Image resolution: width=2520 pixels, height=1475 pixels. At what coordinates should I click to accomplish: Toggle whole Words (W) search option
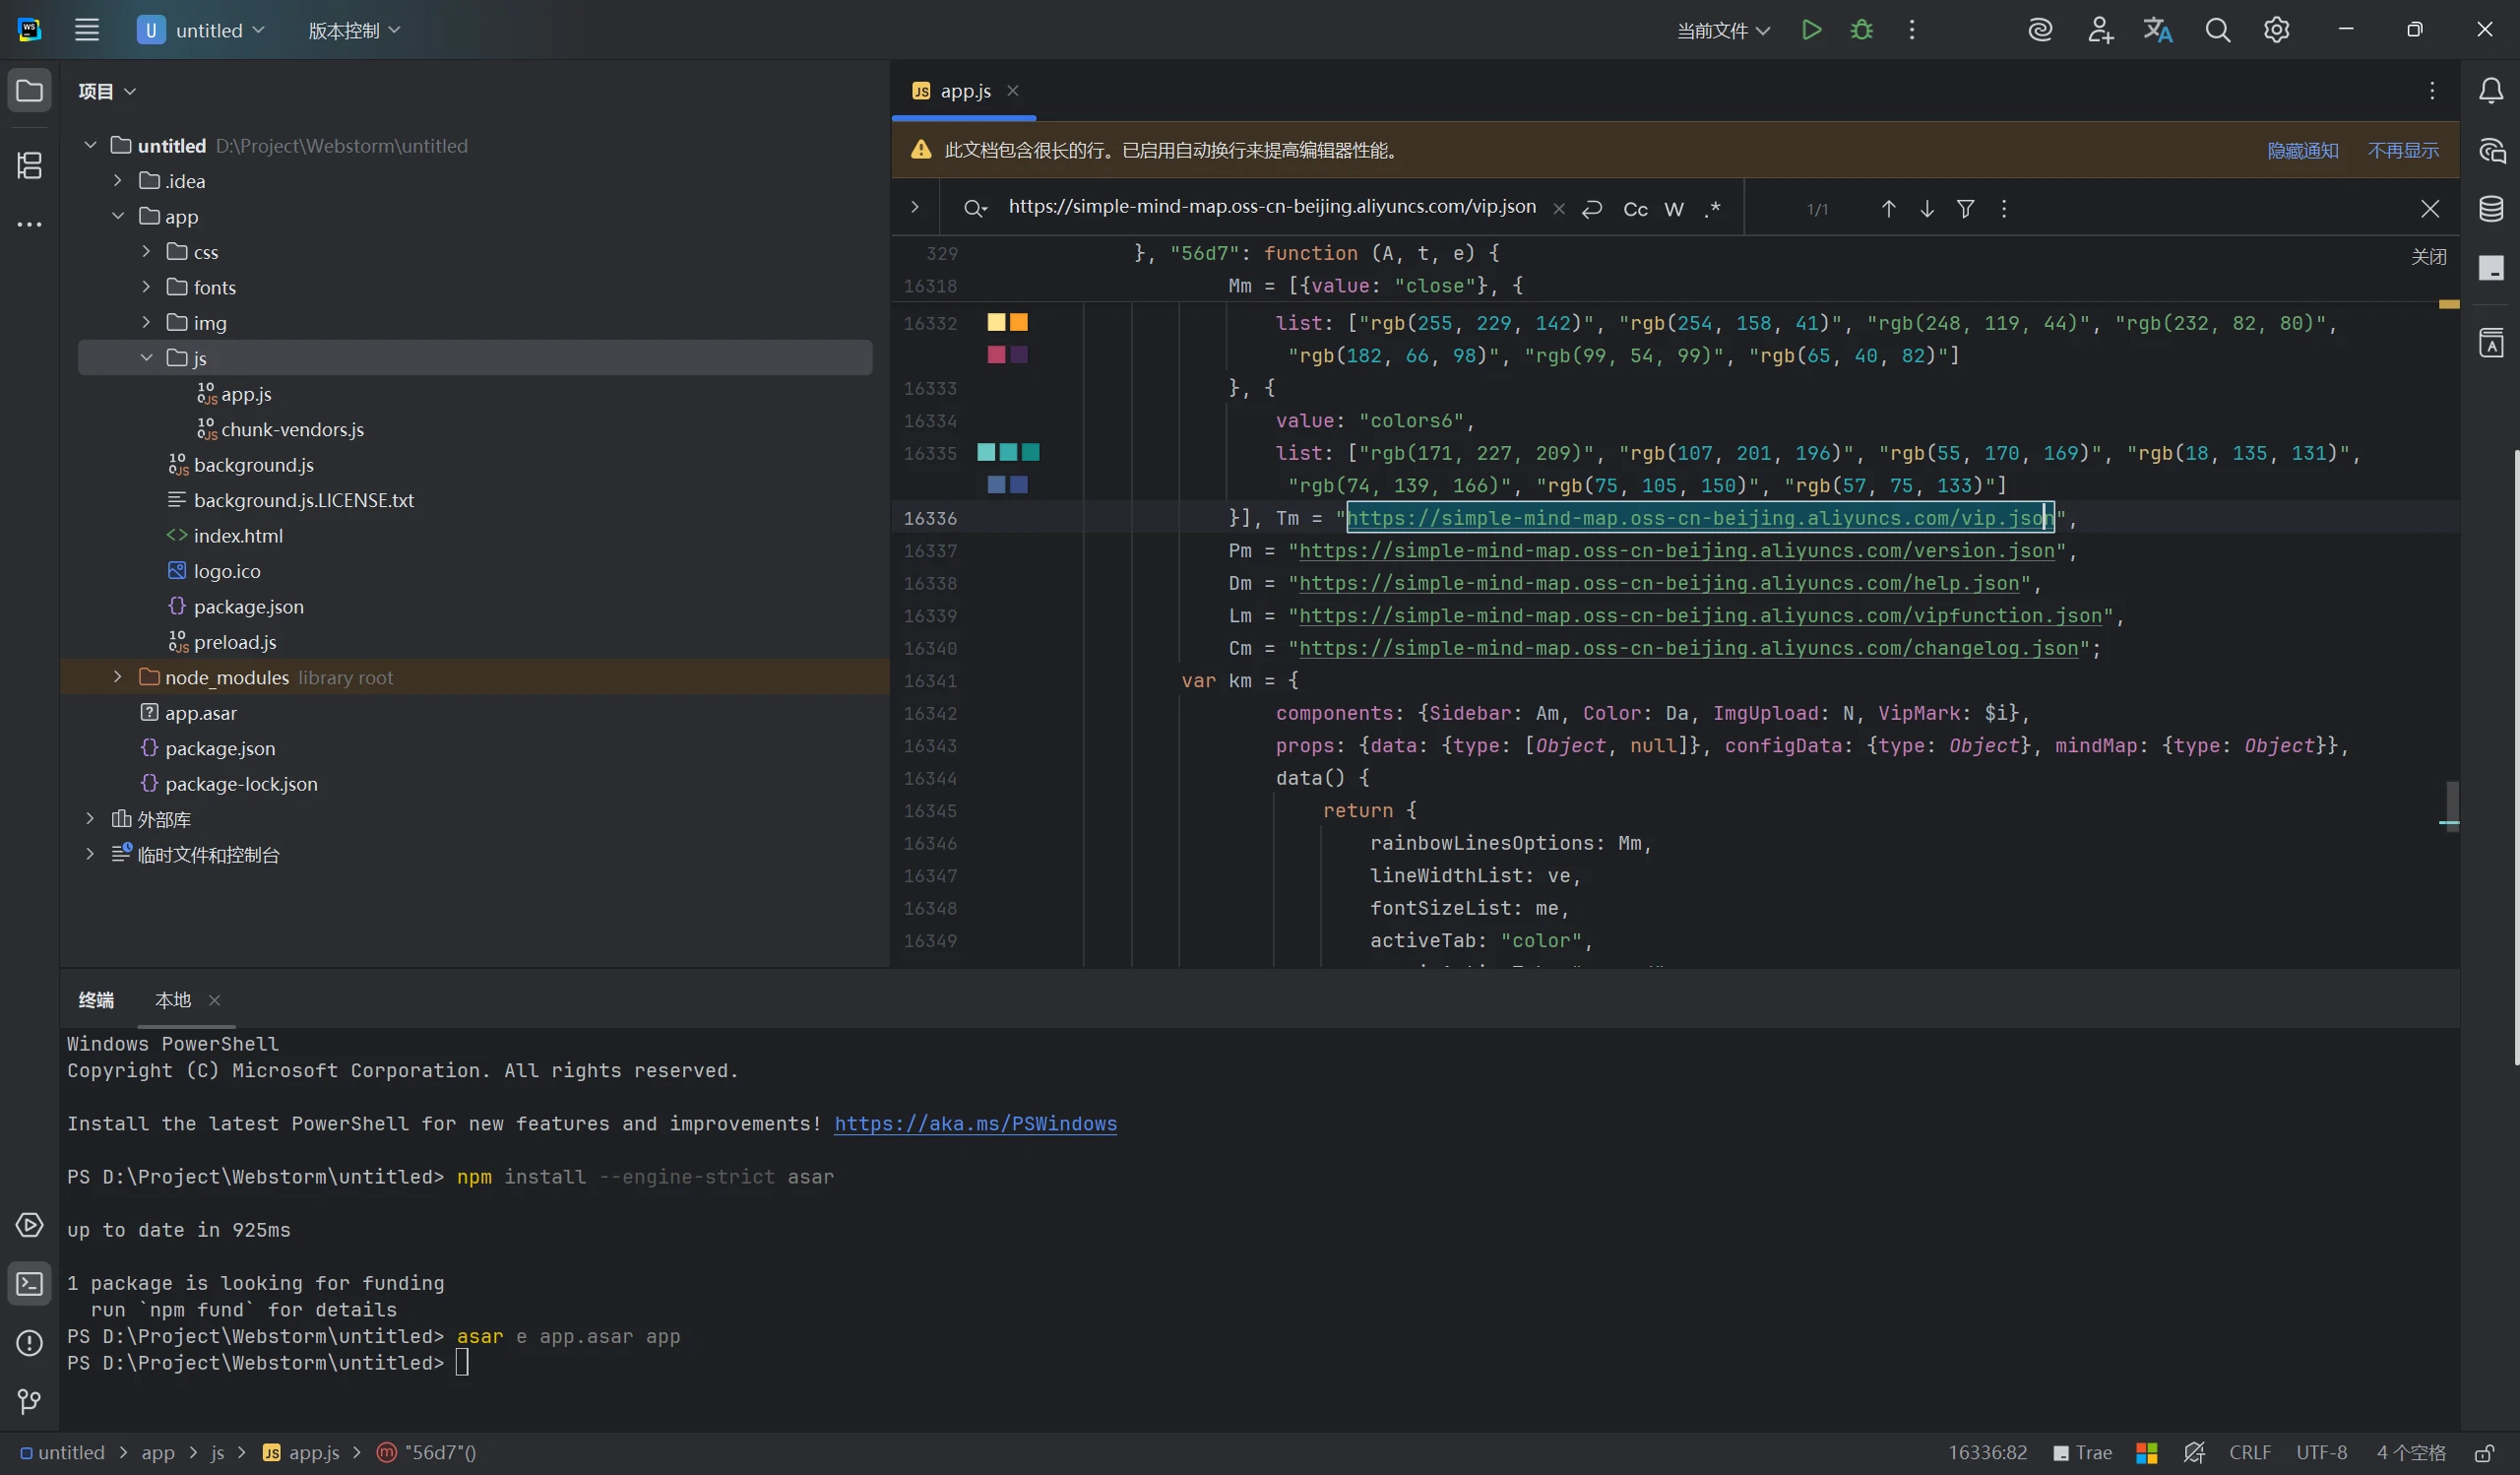pyautogui.click(x=1674, y=209)
